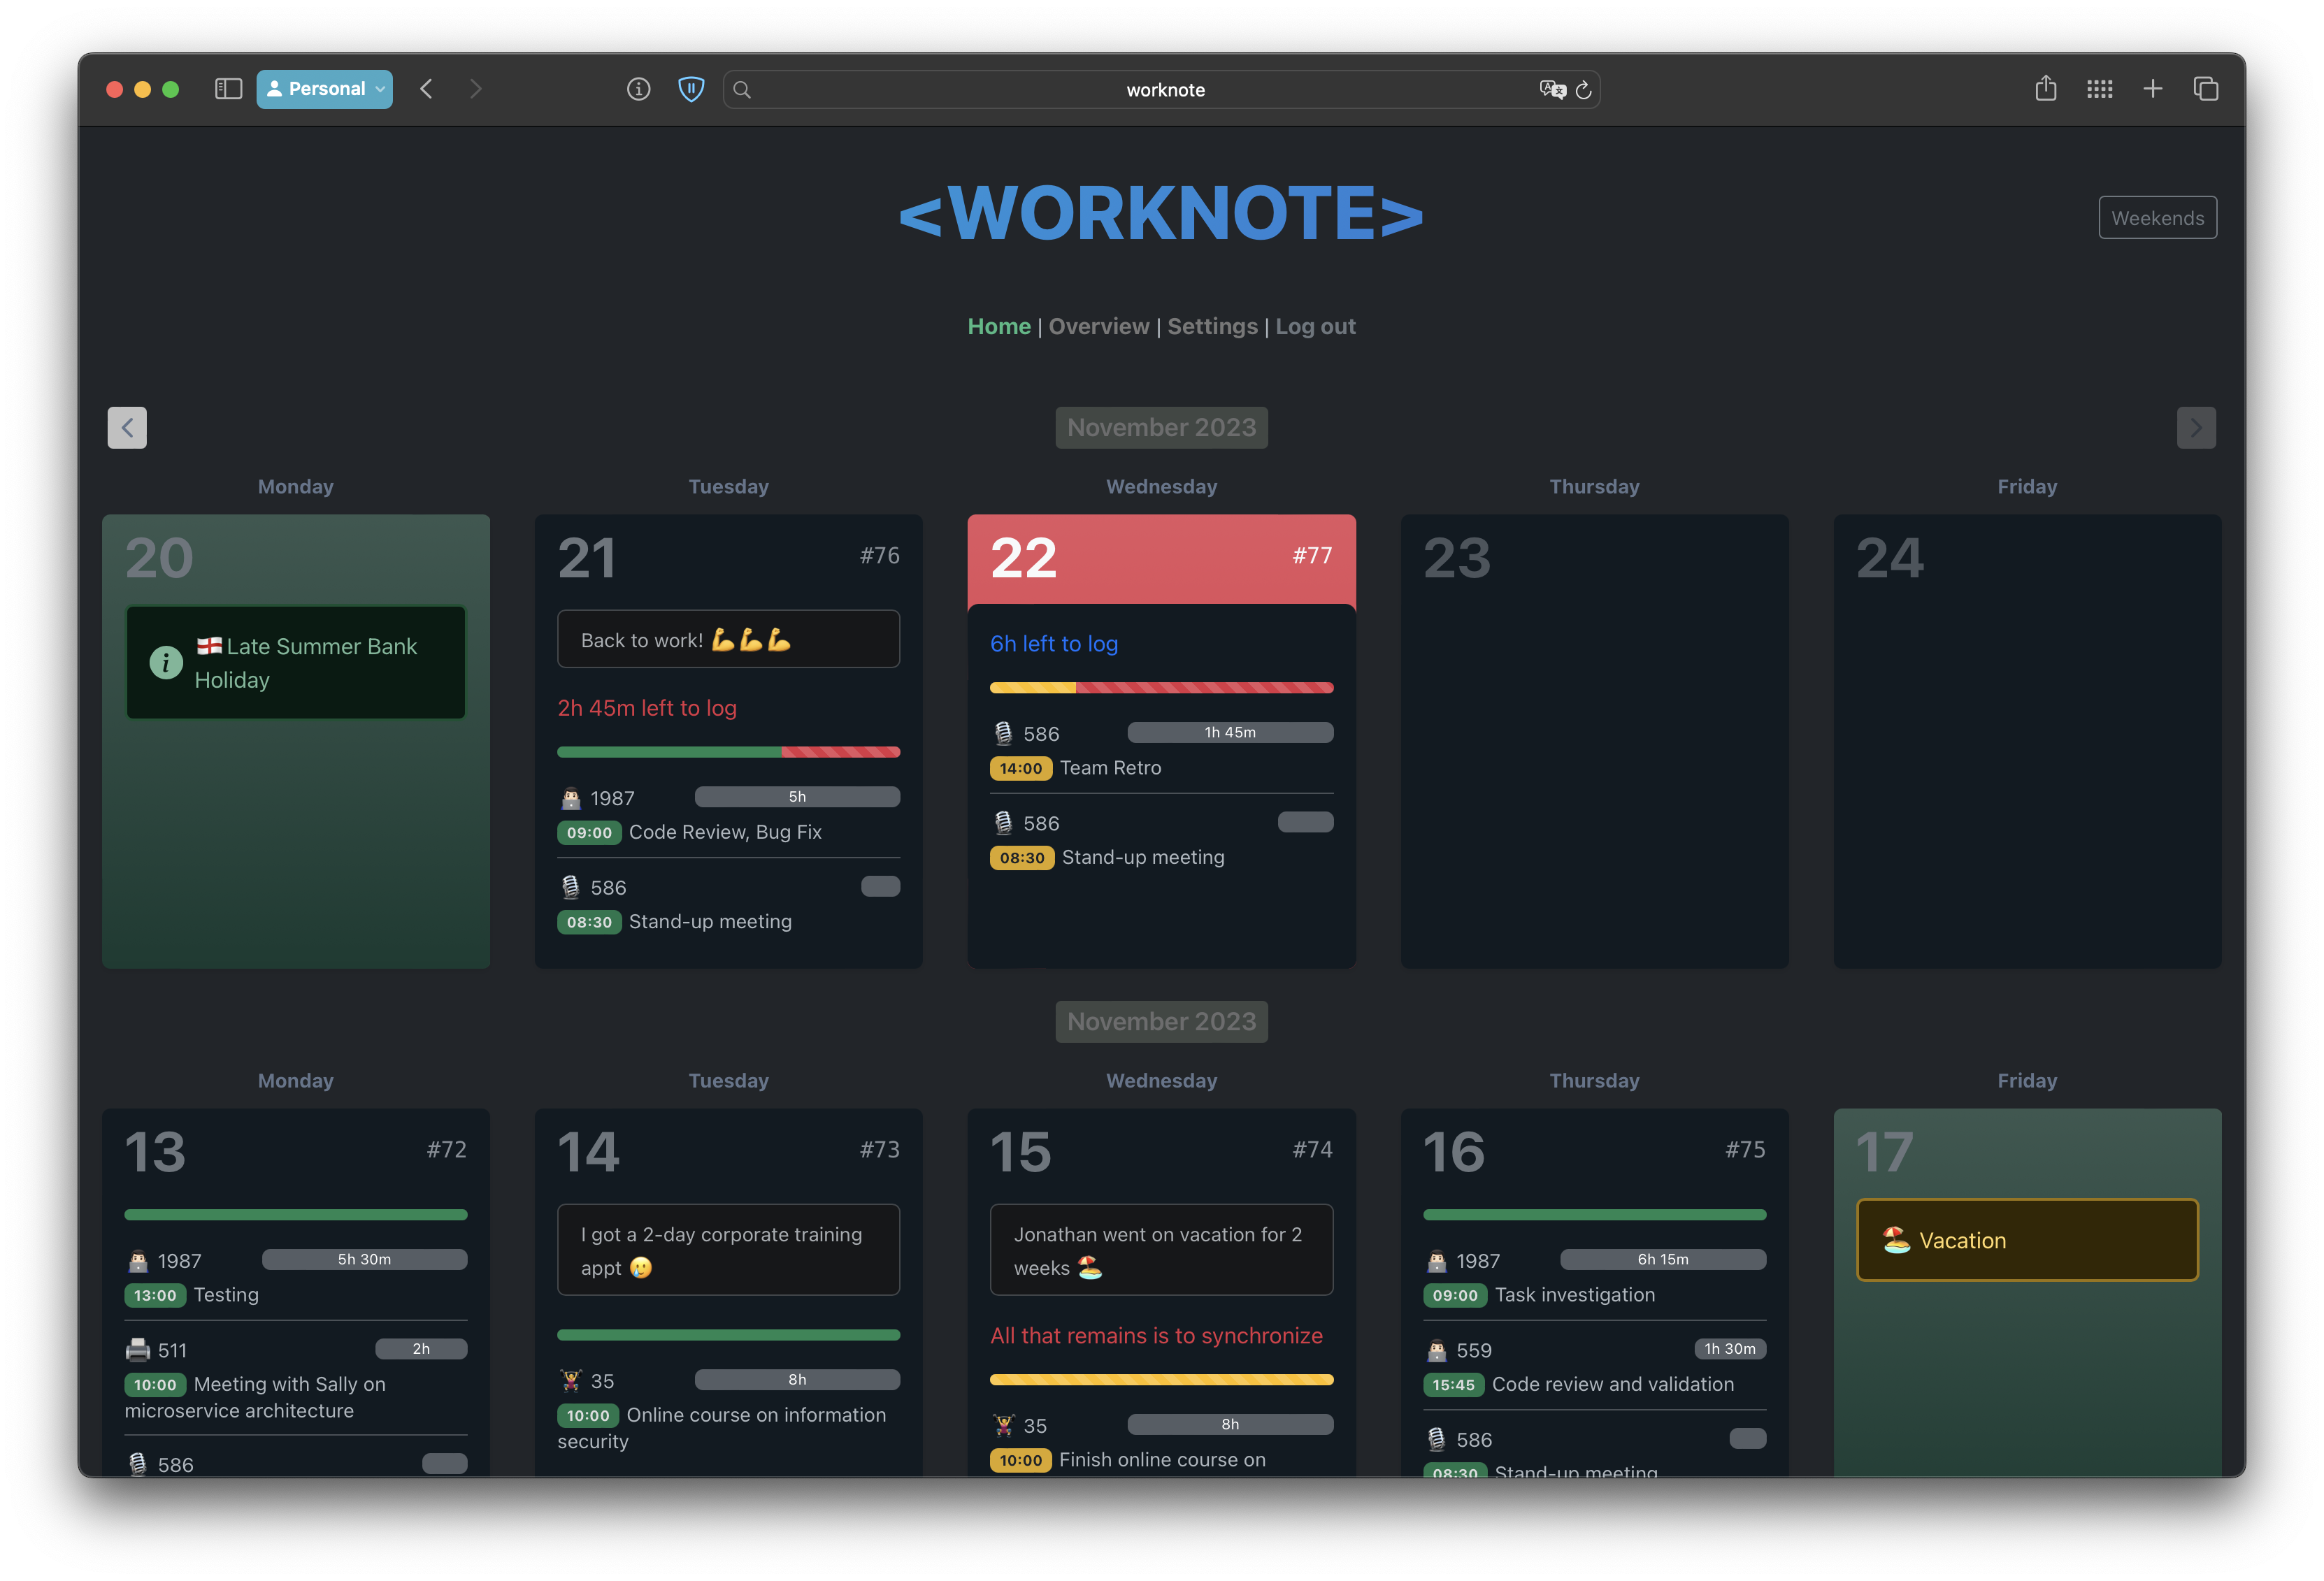The image size is (2324, 1581).
Task: Click the Log out link
Action: [1315, 326]
